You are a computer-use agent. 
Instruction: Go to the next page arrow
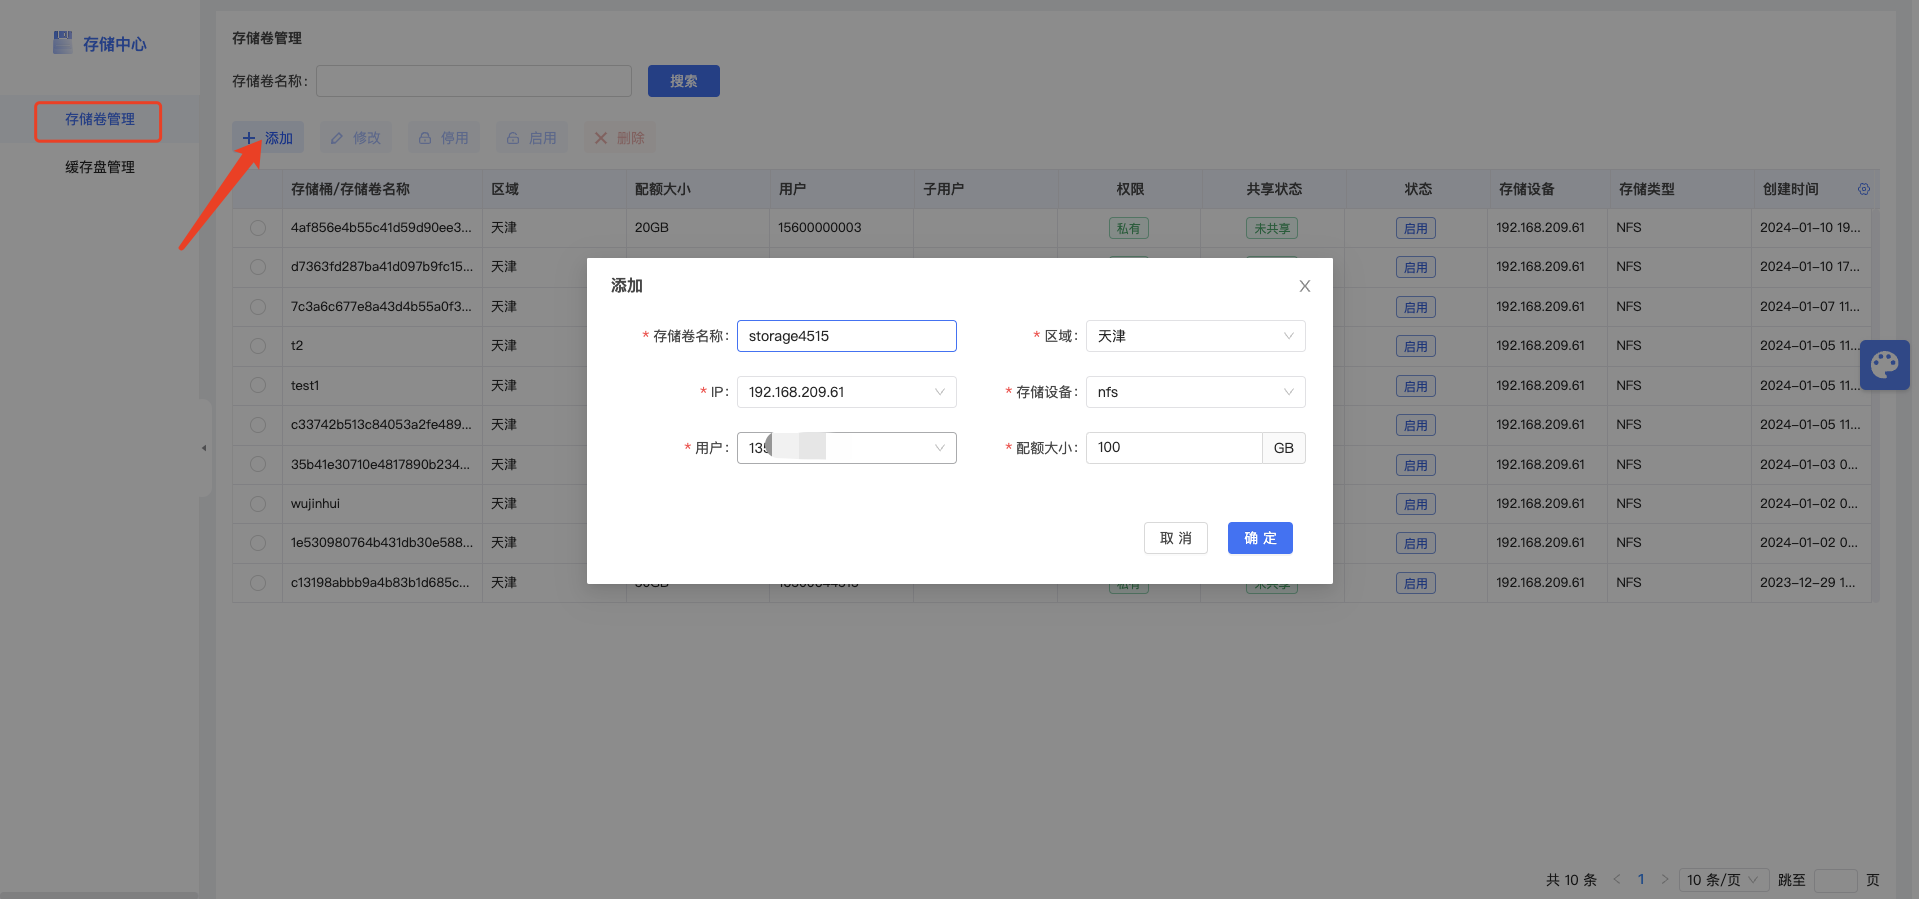click(1665, 880)
